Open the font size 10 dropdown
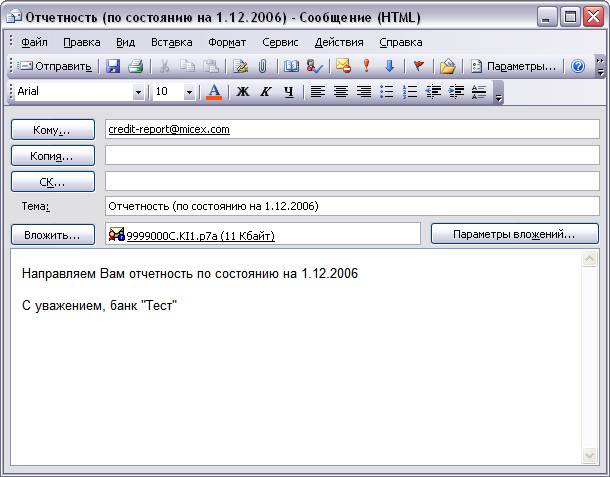610x477 pixels. [x=189, y=92]
